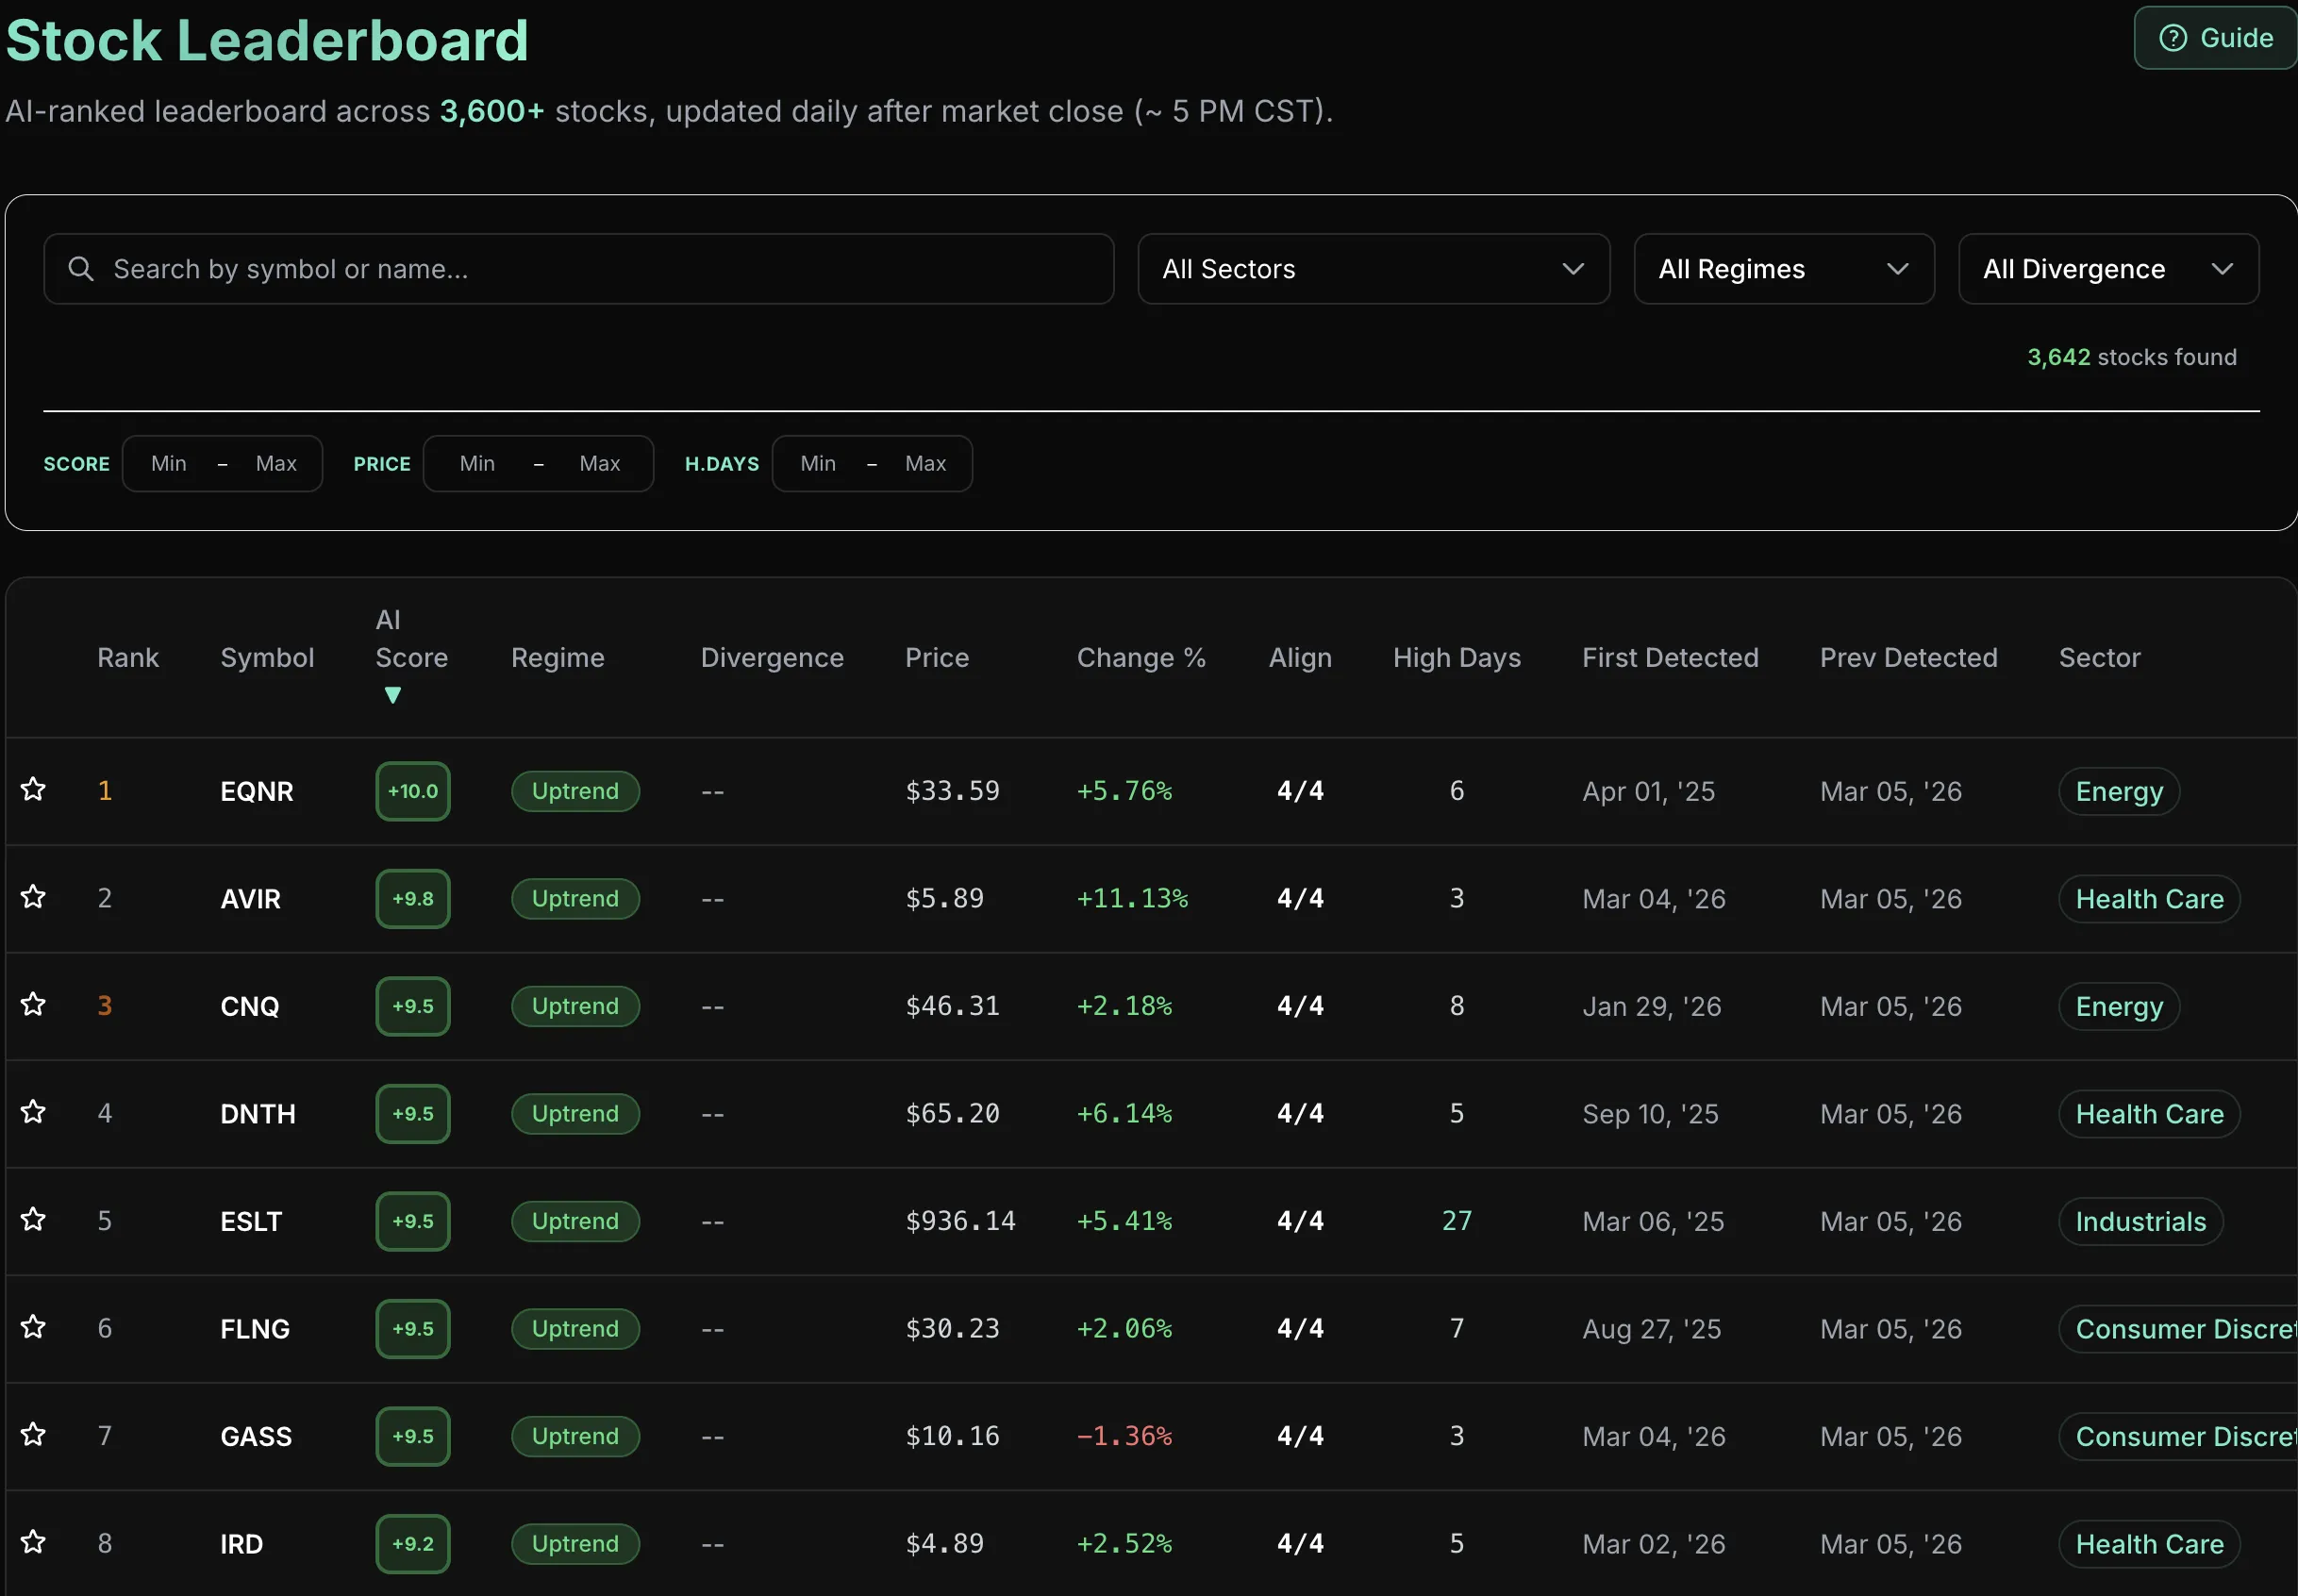Star the DNTH row as favorite
This screenshot has height=1596, width=2298.
click(x=33, y=1112)
